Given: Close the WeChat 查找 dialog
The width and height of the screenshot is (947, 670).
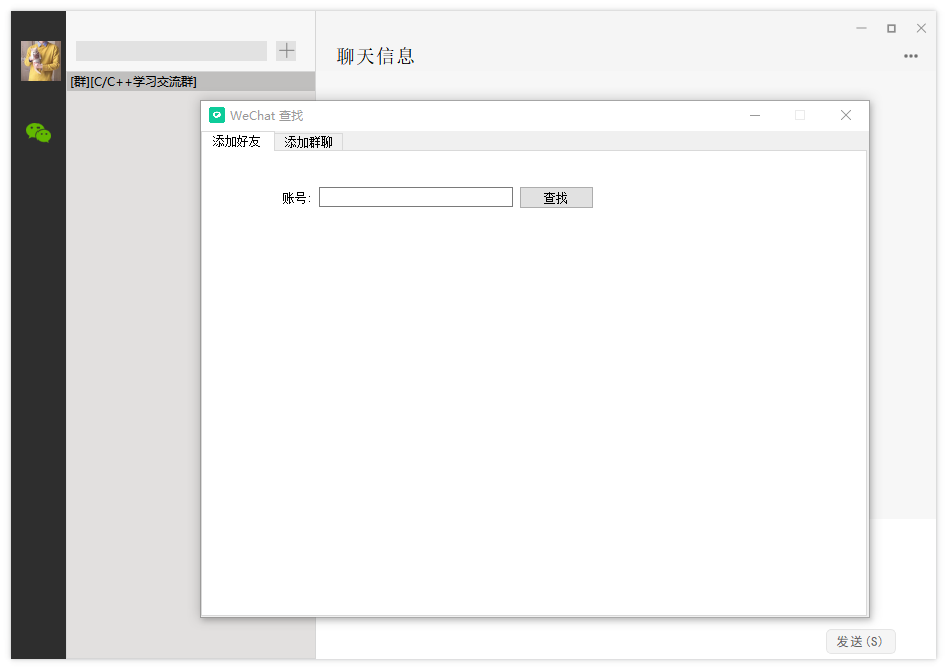Looking at the screenshot, I should point(846,115).
